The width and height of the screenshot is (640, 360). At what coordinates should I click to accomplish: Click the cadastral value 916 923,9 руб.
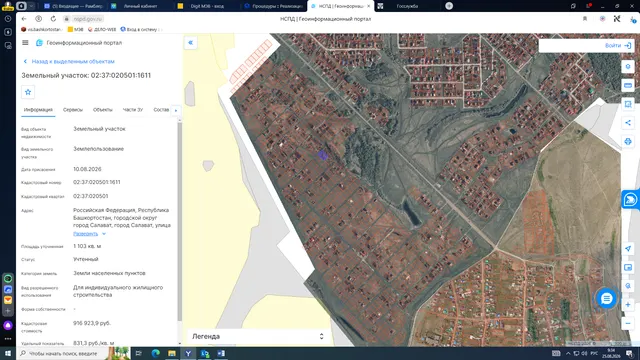tap(92, 323)
